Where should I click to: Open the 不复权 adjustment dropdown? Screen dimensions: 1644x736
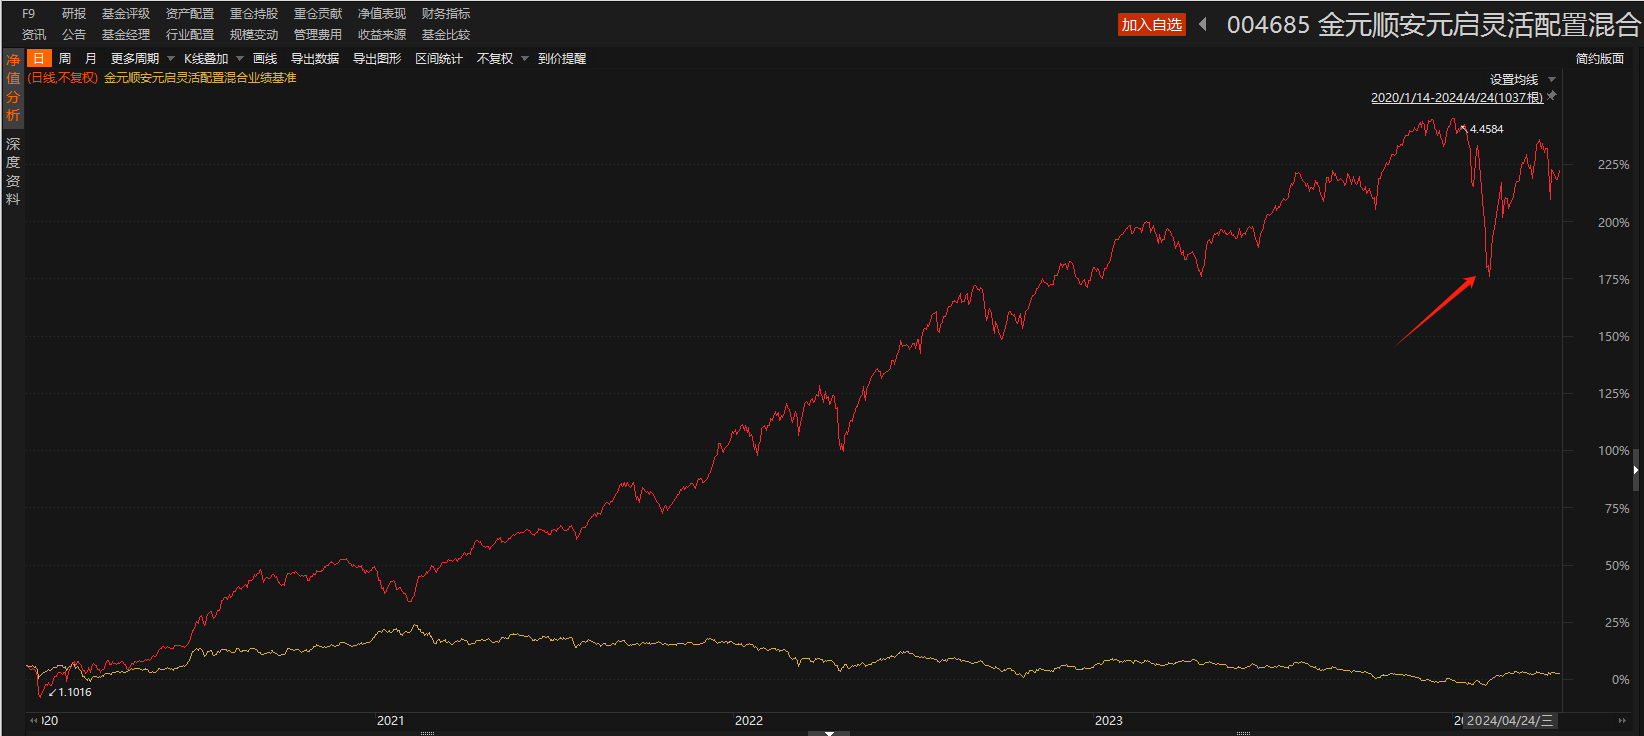(502, 59)
